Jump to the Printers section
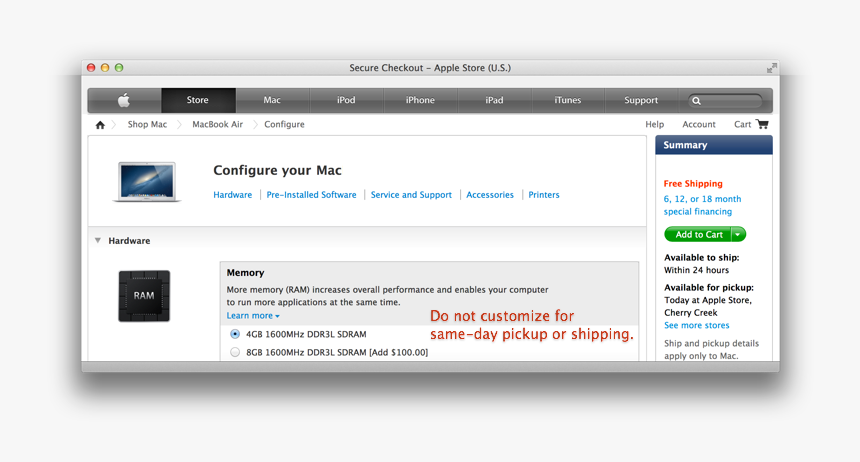 pyautogui.click(x=544, y=195)
